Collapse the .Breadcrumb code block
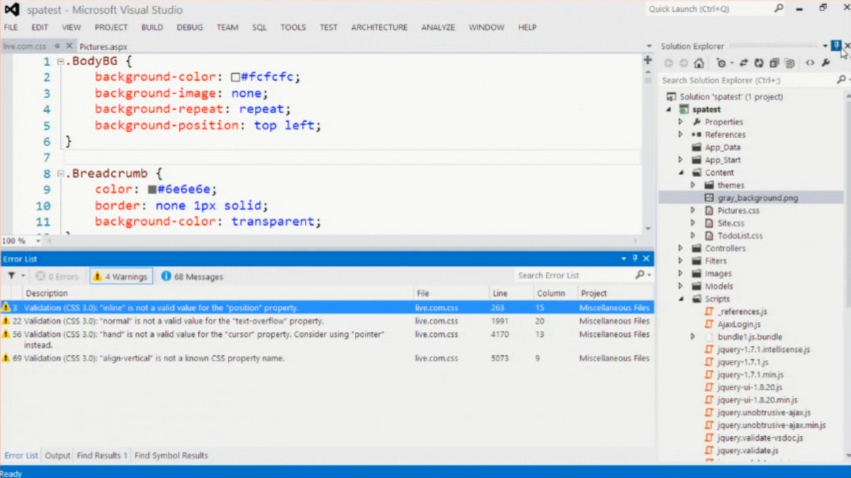Image resolution: width=851 pixels, height=478 pixels. click(61, 174)
